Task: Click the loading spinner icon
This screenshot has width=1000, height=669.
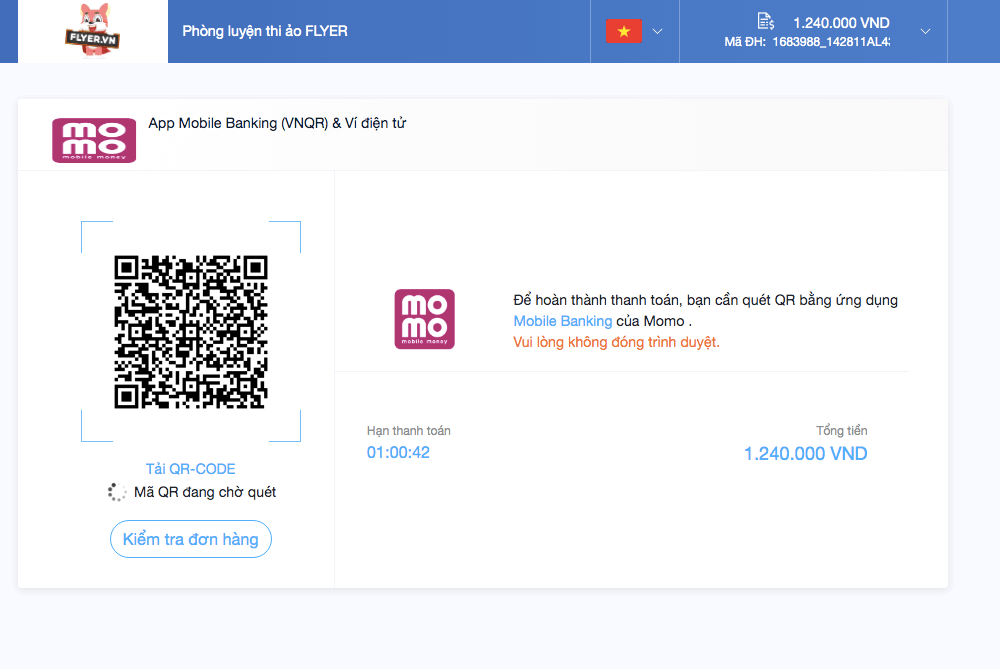Action: click(118, 492)
